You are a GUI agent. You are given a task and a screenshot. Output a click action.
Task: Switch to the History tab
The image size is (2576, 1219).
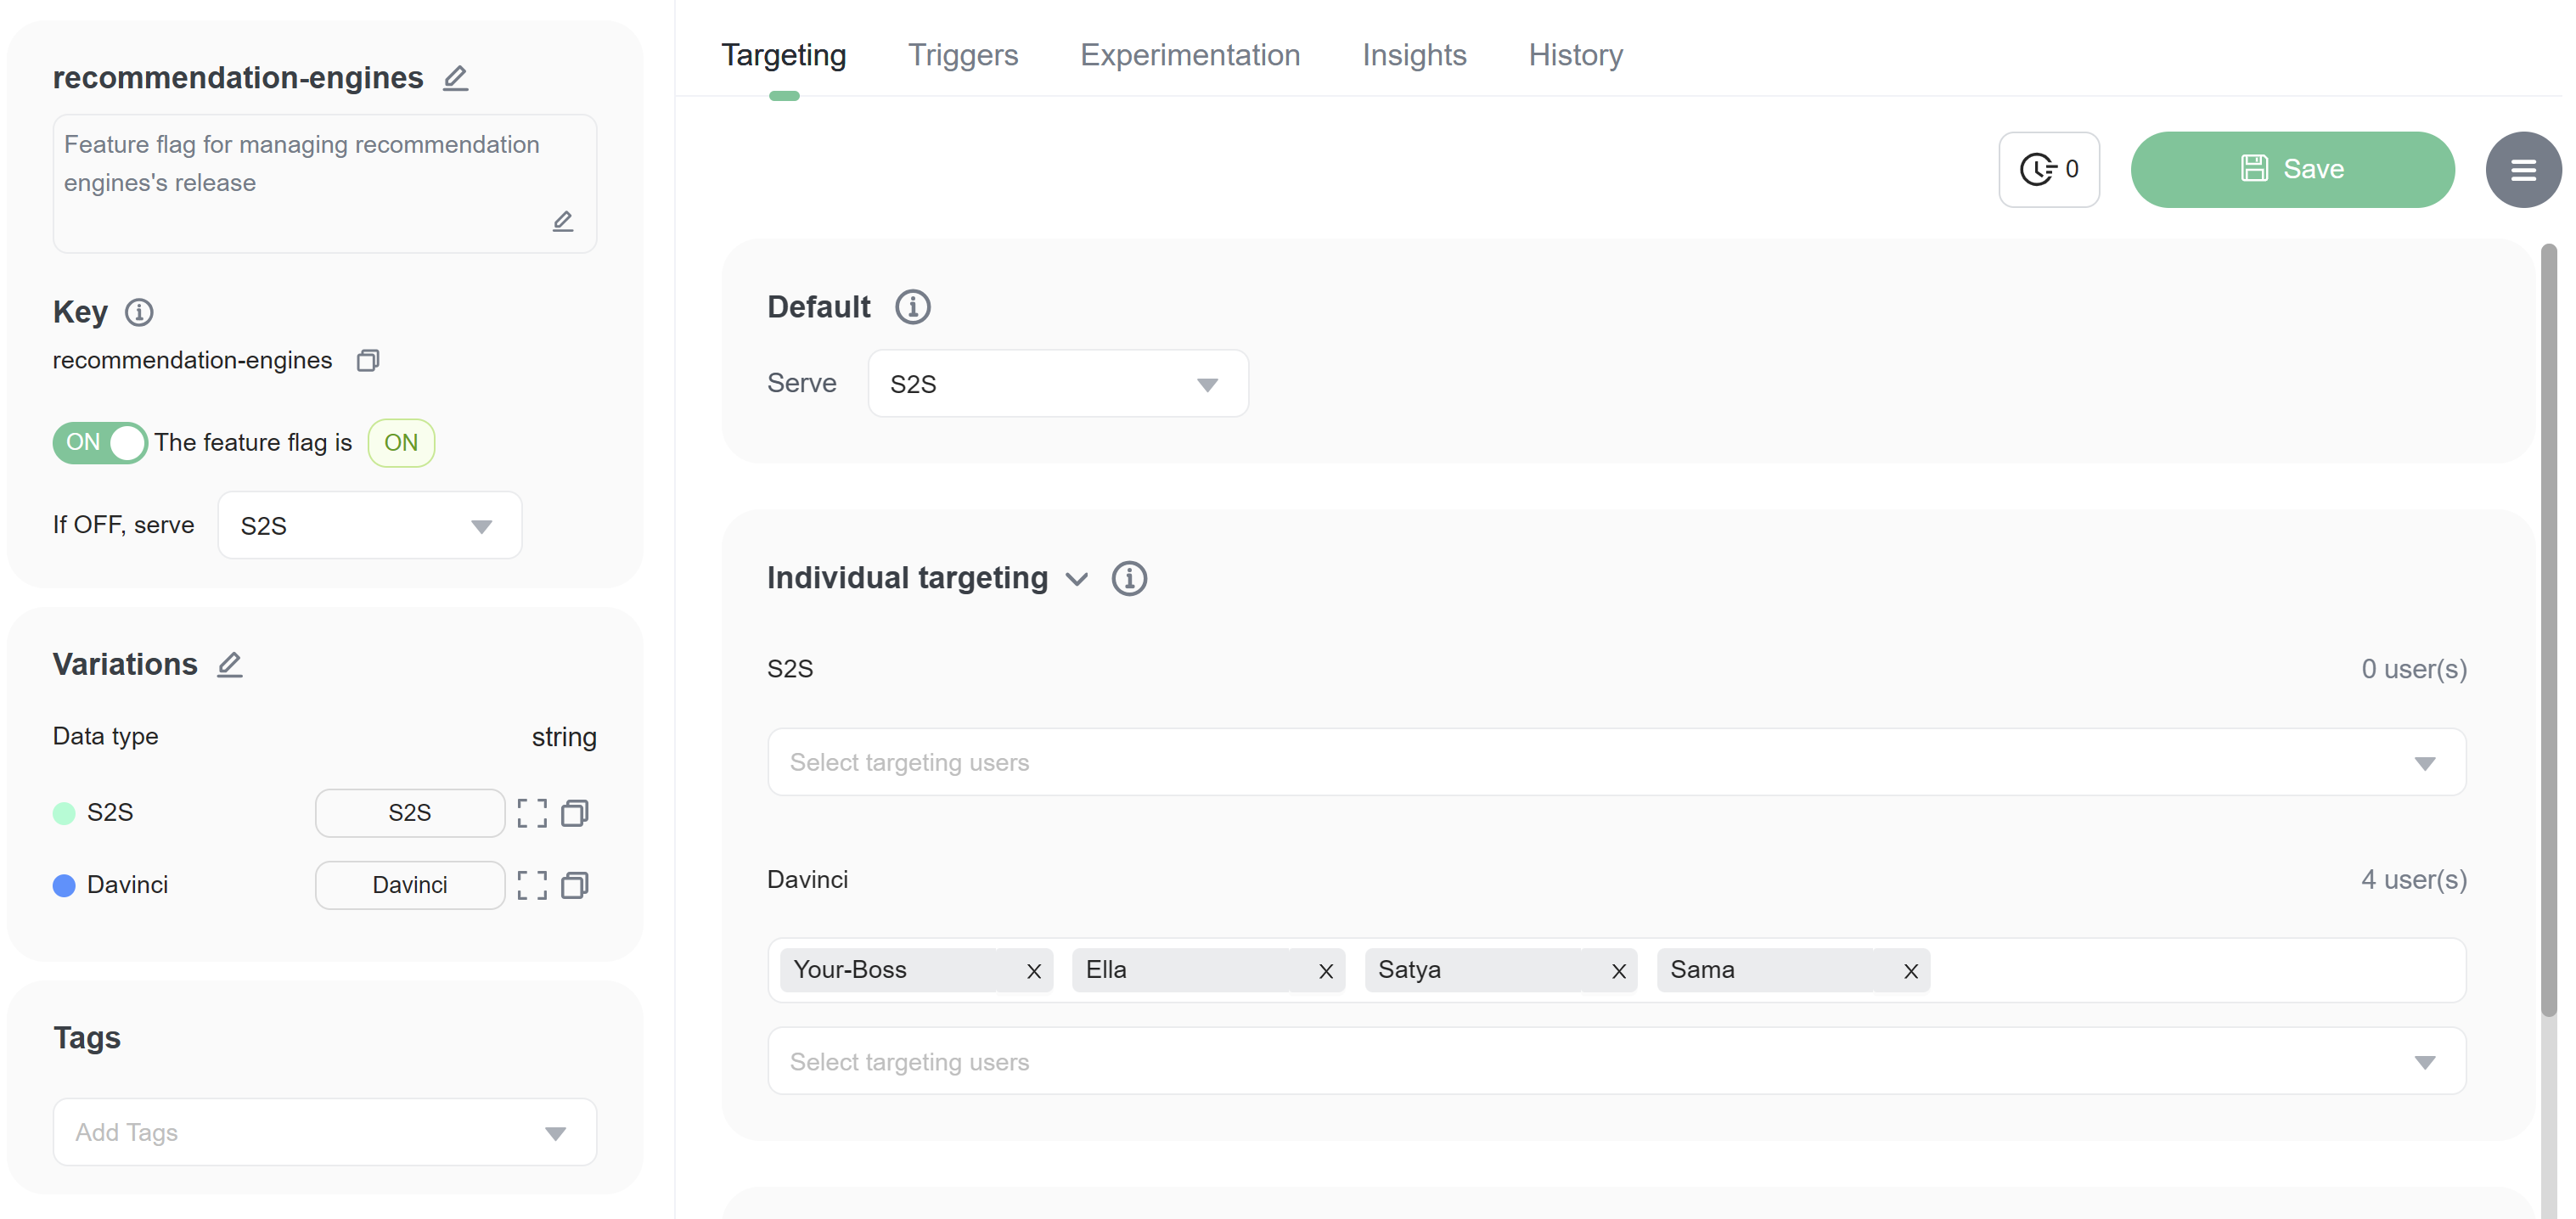tap(1575, 55)
